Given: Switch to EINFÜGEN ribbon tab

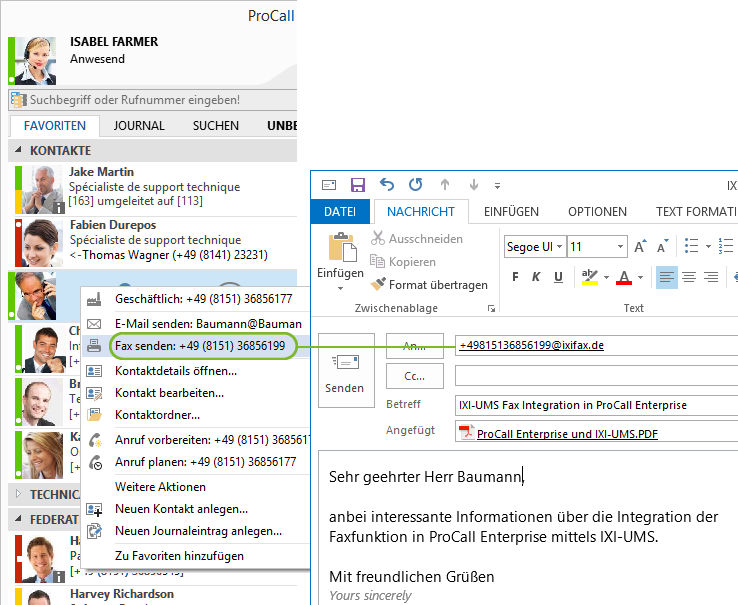Looking at the screenshot, I should click(x=511, y=211).
